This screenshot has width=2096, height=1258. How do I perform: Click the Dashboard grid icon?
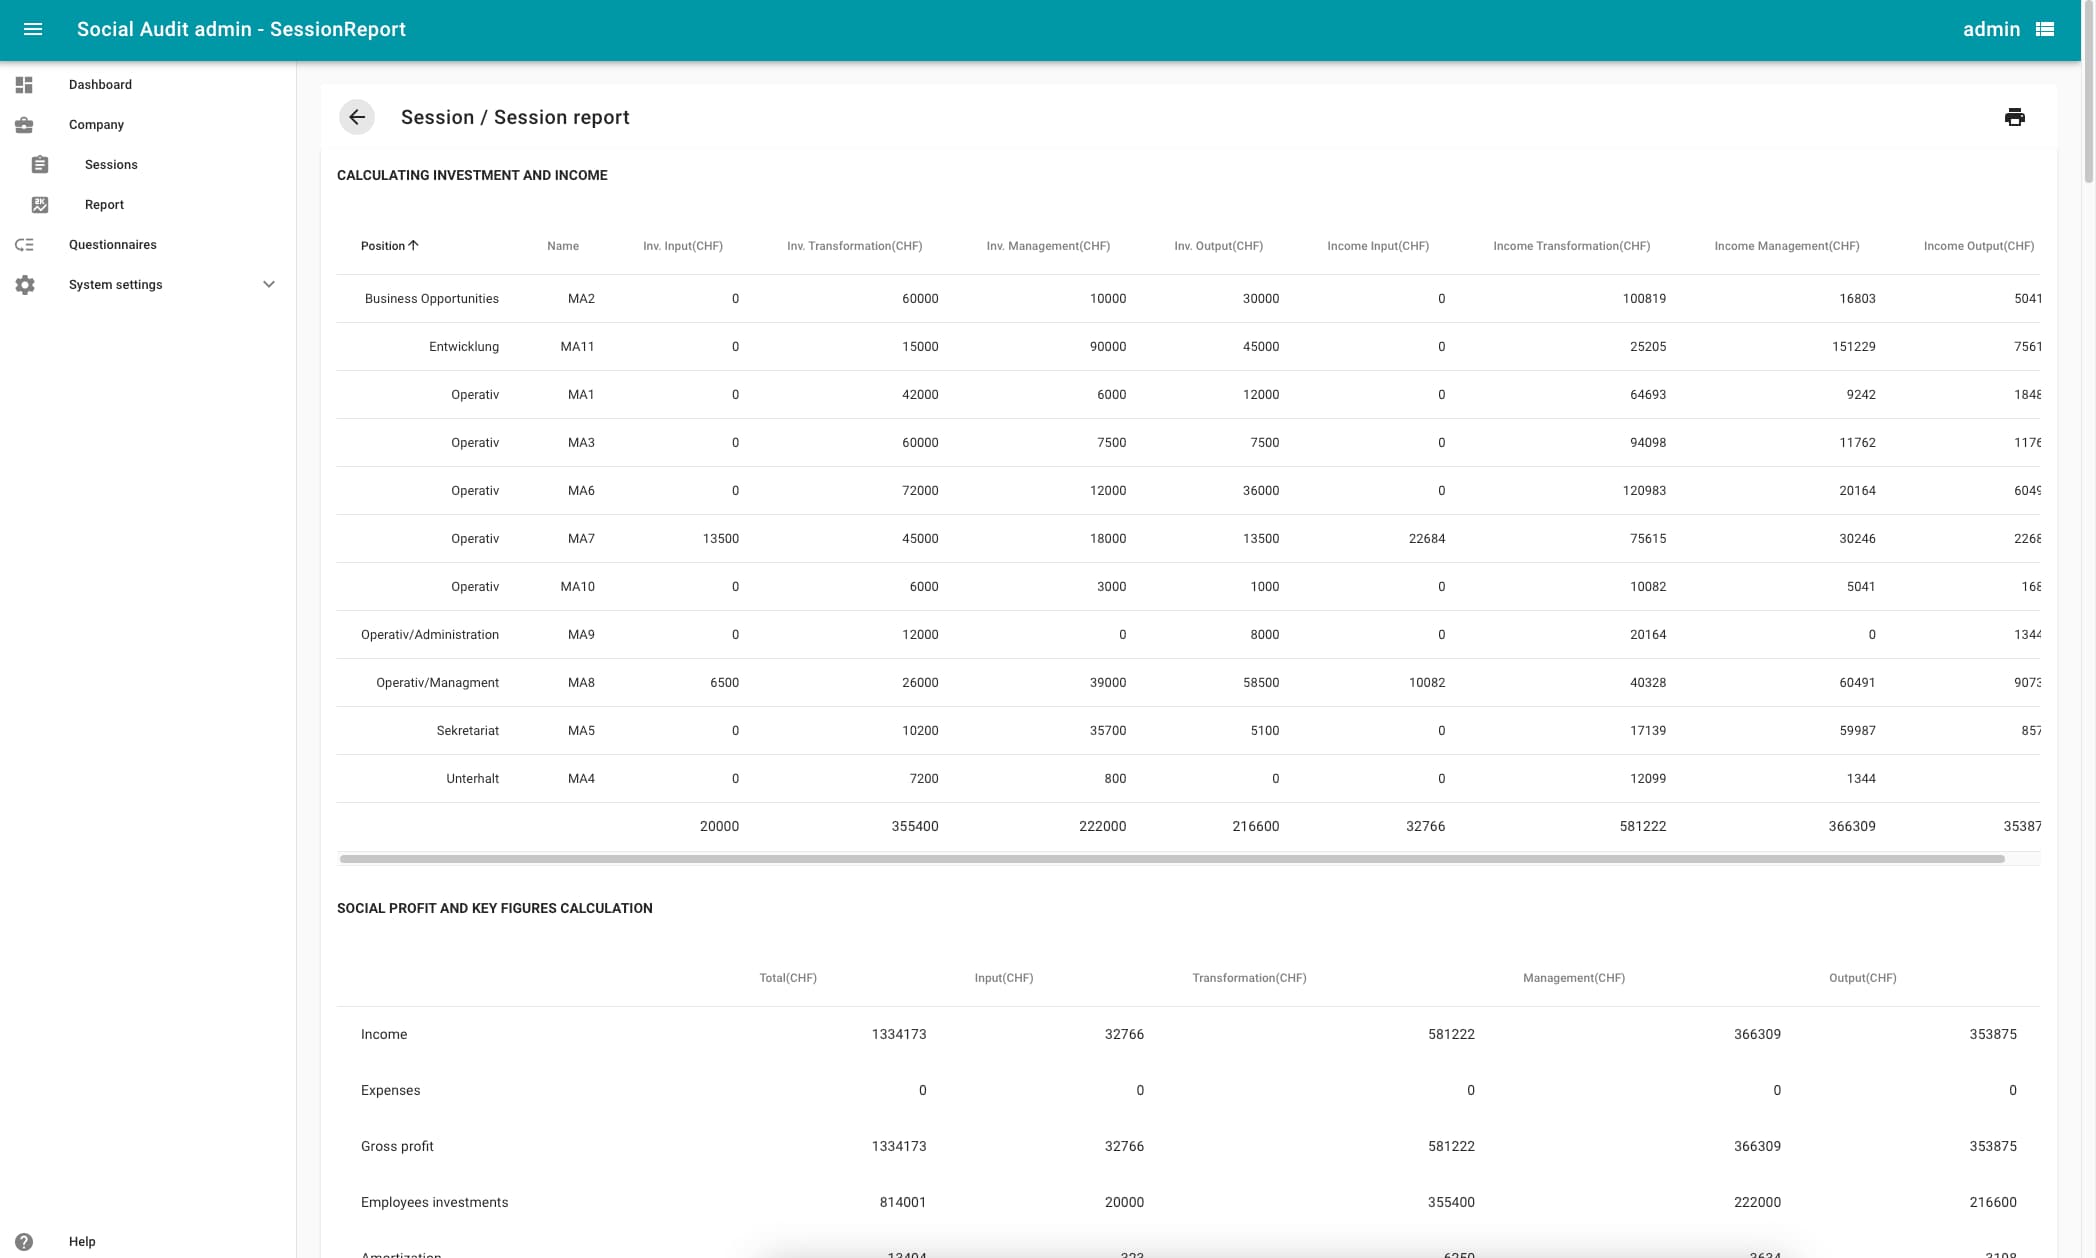[25, 85]
